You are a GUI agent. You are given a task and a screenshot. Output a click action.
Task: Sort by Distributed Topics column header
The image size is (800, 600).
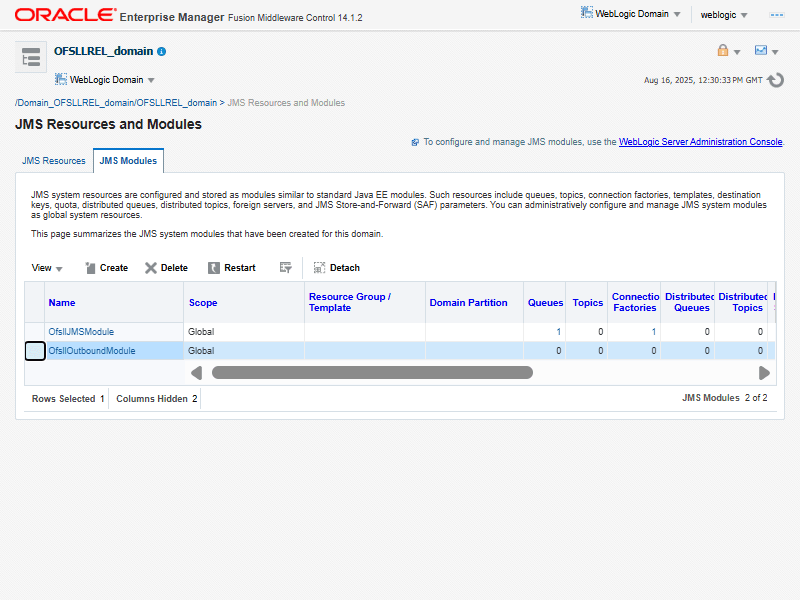742,302
